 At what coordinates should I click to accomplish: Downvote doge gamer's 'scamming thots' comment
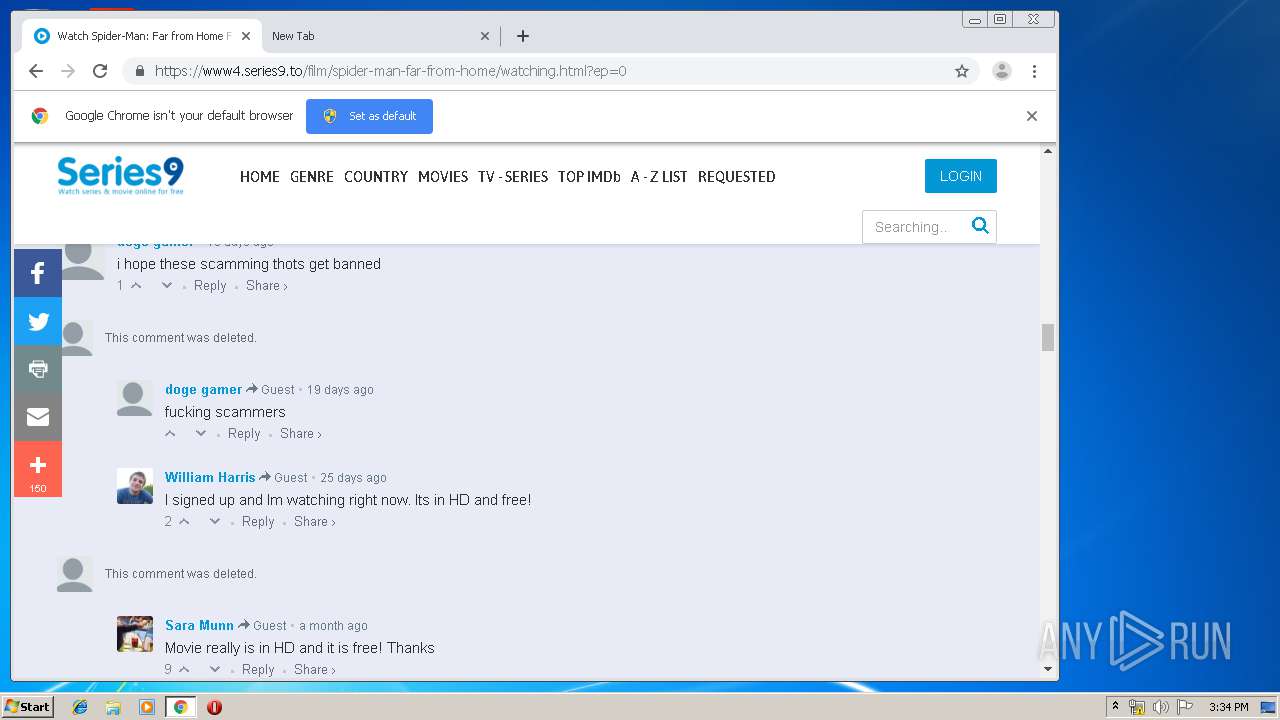167,286
